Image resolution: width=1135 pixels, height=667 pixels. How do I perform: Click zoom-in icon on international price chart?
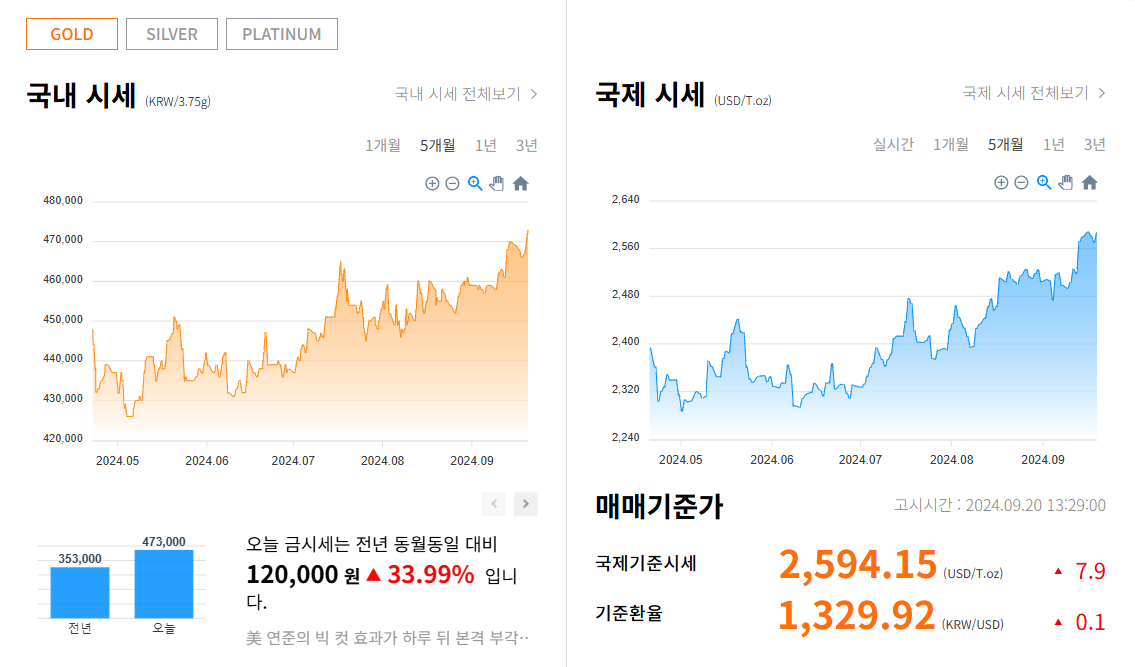1001,183
